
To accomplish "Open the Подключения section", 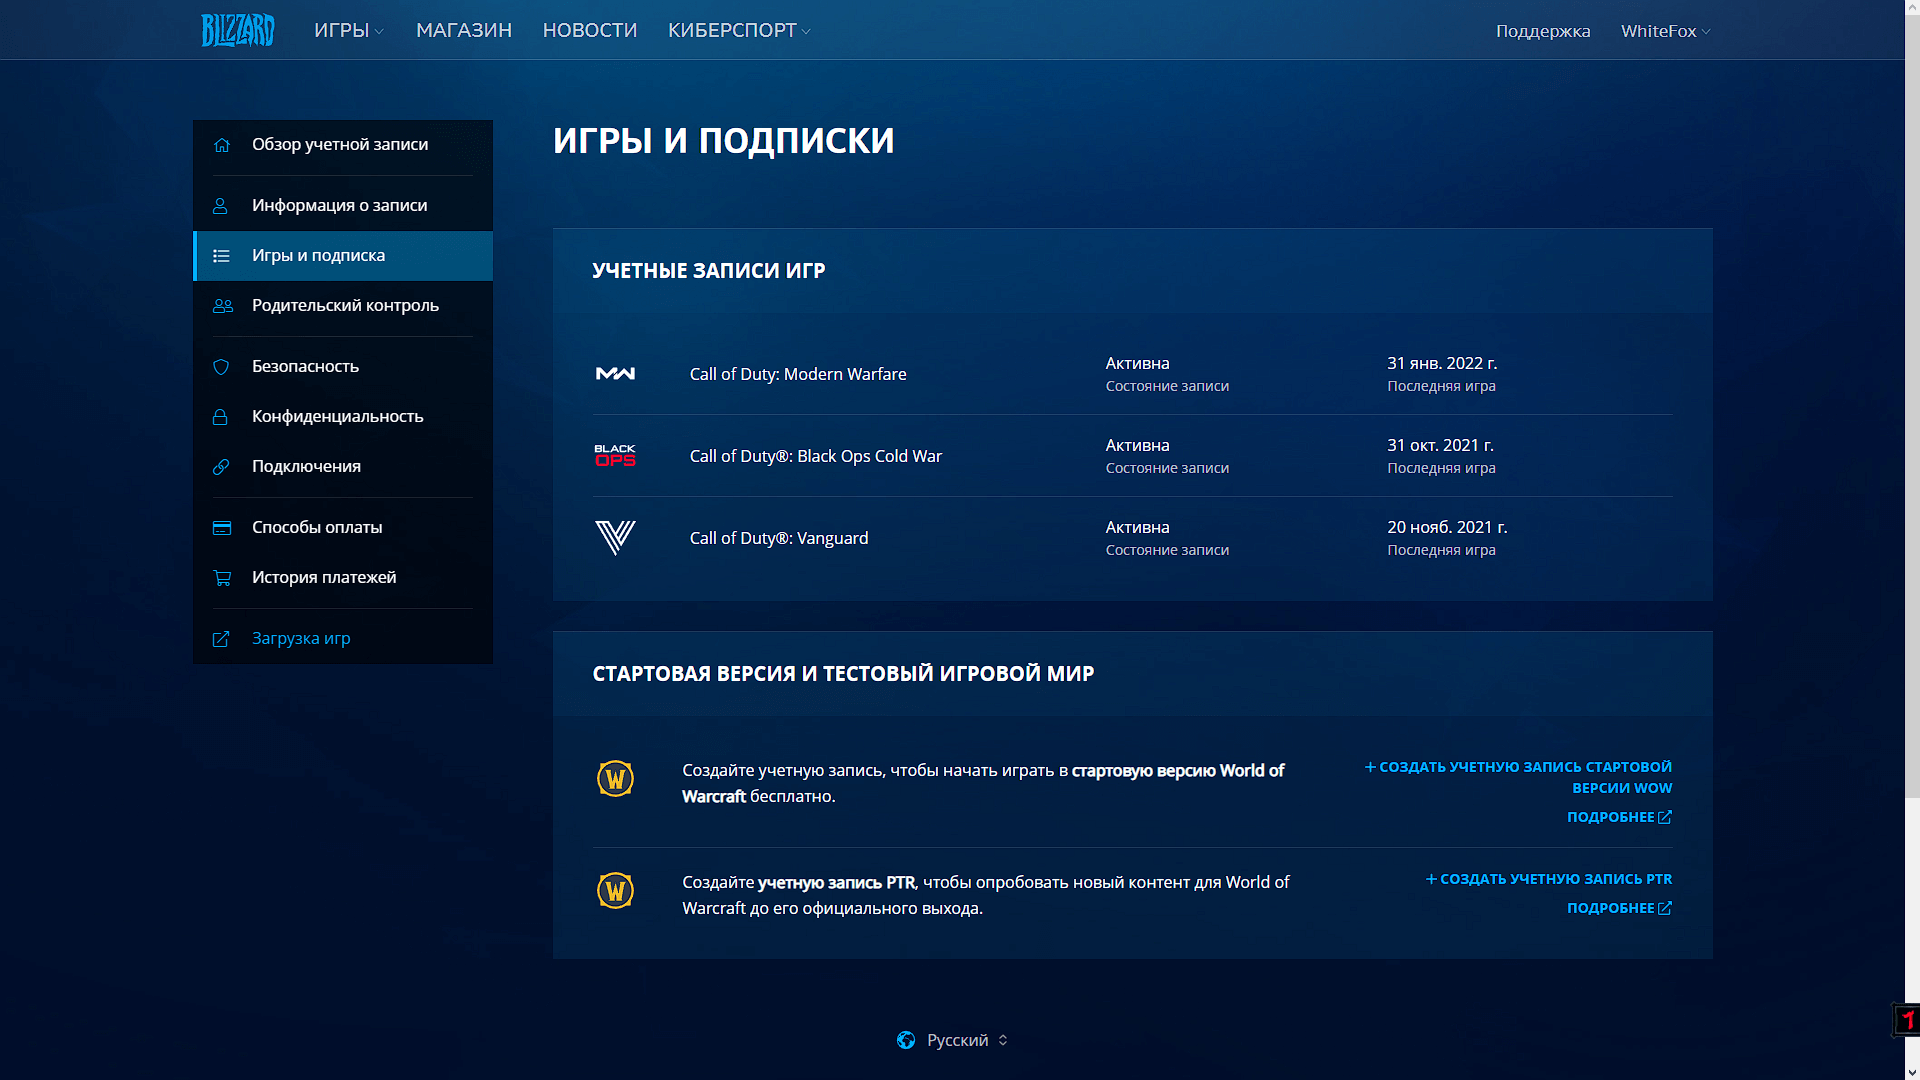I will (343, 467).
